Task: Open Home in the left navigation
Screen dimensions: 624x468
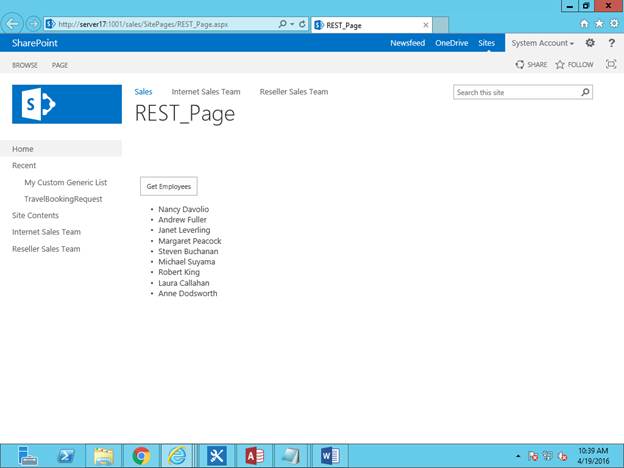Action: [23, 149]
